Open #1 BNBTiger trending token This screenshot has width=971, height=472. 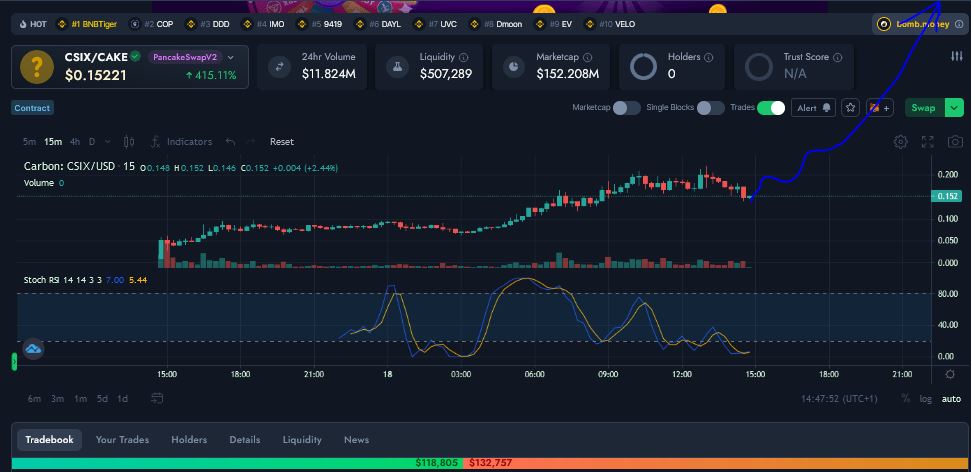87,25
